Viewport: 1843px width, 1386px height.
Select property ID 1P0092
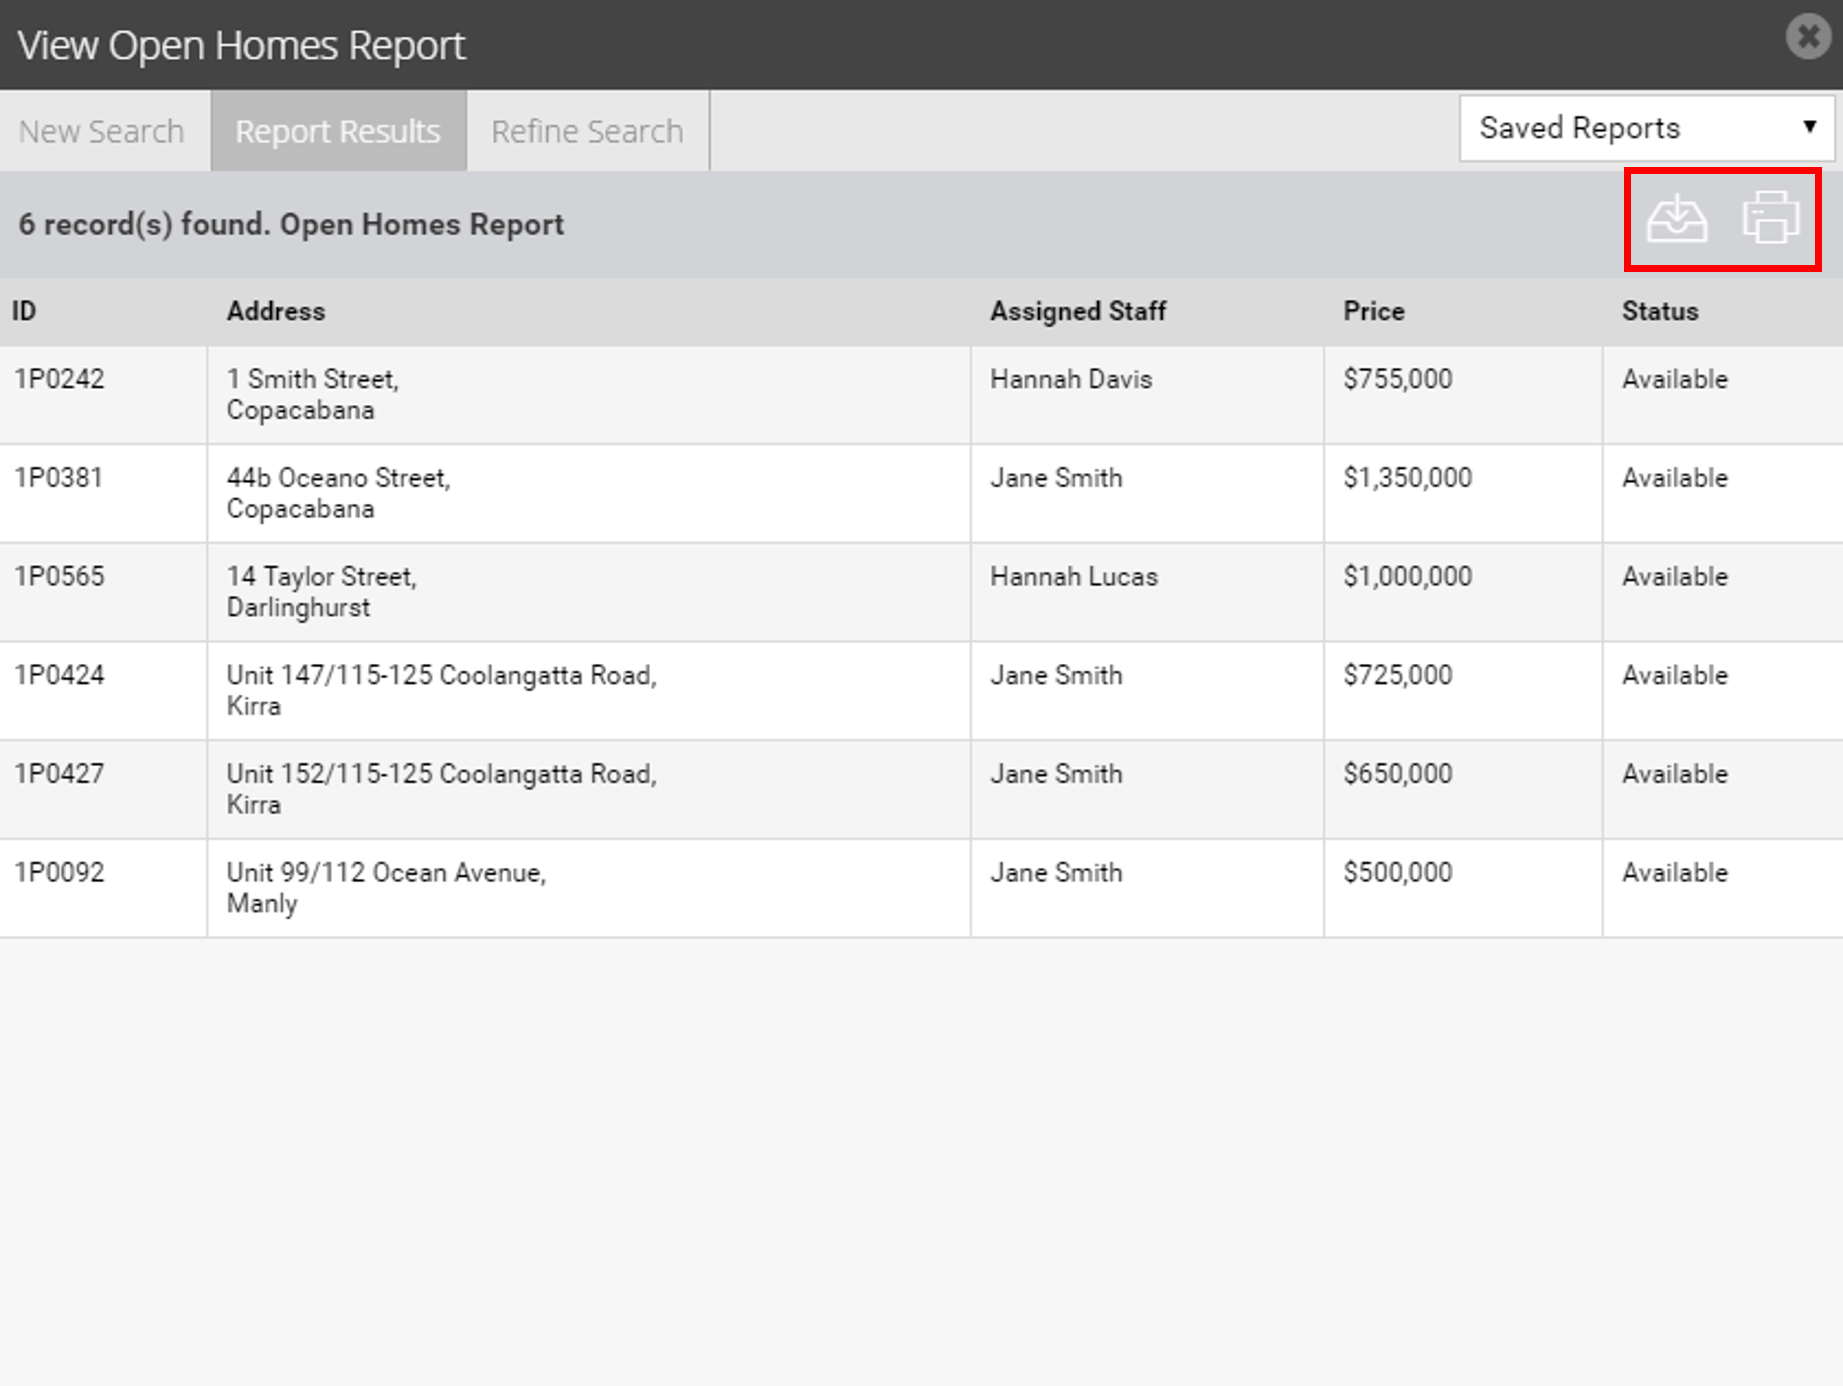[59, 872]
